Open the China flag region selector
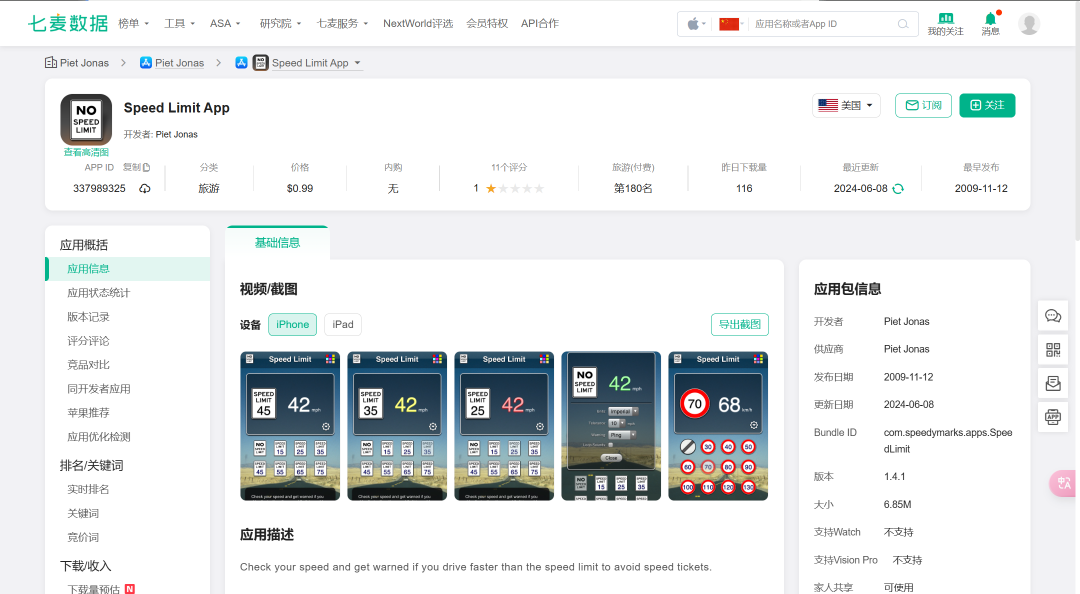1080x594 pixels. coord(731,24)
